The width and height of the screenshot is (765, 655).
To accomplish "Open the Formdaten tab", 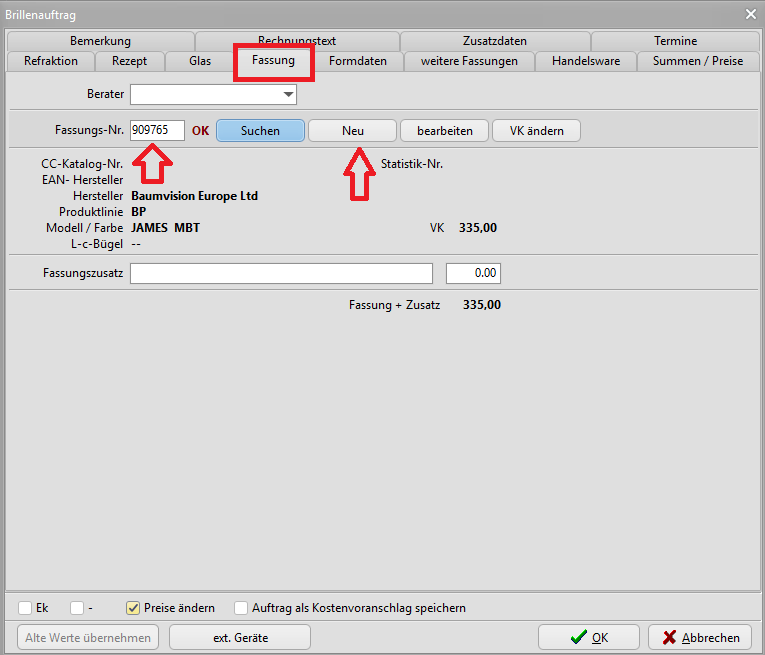I will click(x=358, y=61).
